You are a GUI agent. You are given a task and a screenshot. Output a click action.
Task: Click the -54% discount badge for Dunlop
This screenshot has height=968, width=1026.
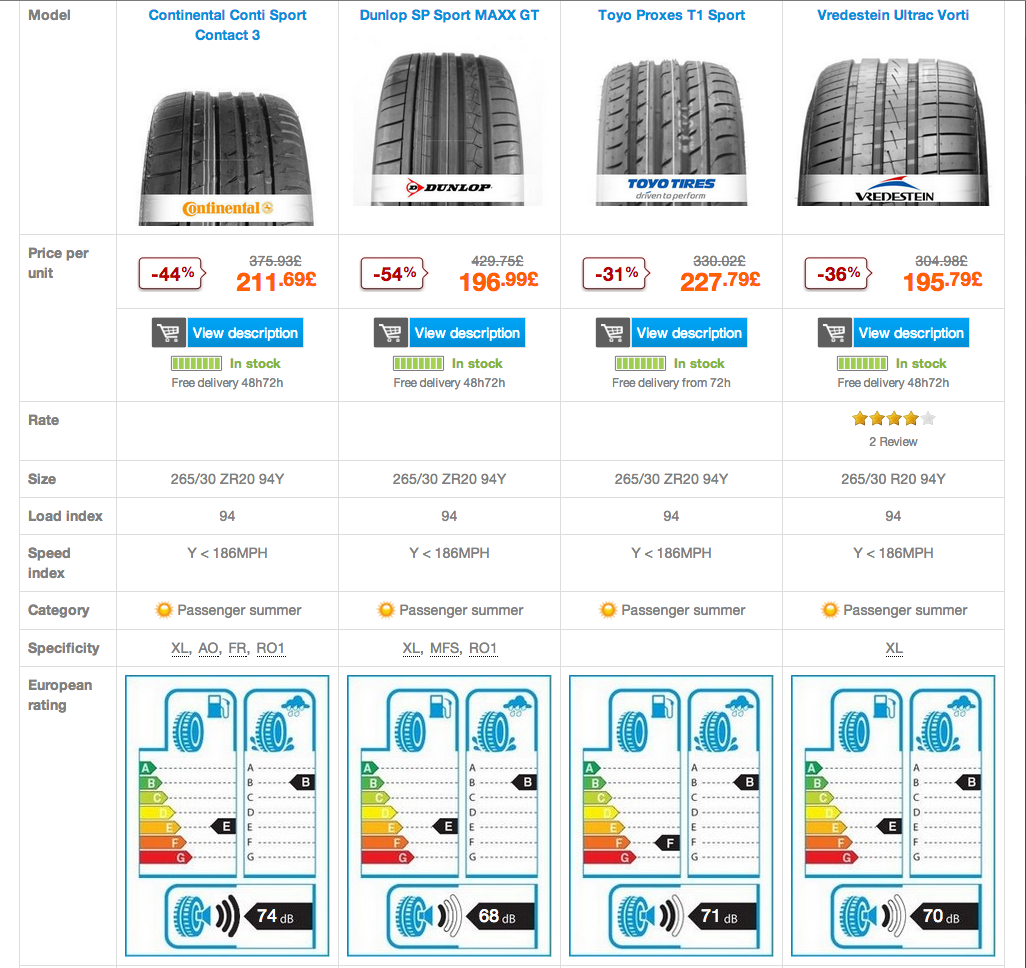(396, 274)
